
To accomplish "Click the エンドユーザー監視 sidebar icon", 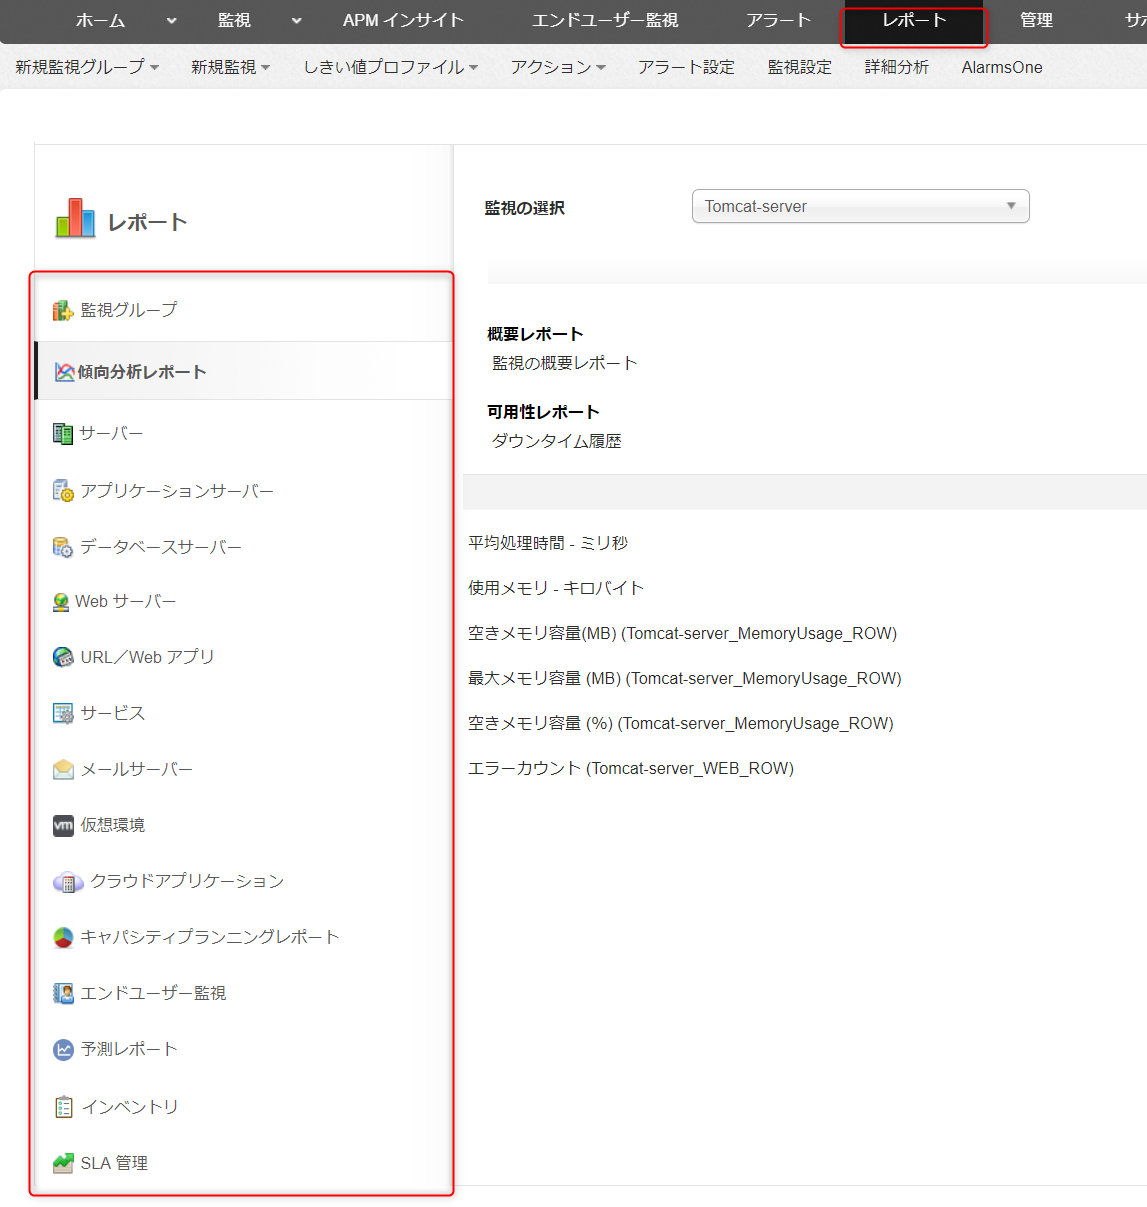I will [x=63, y=993].
